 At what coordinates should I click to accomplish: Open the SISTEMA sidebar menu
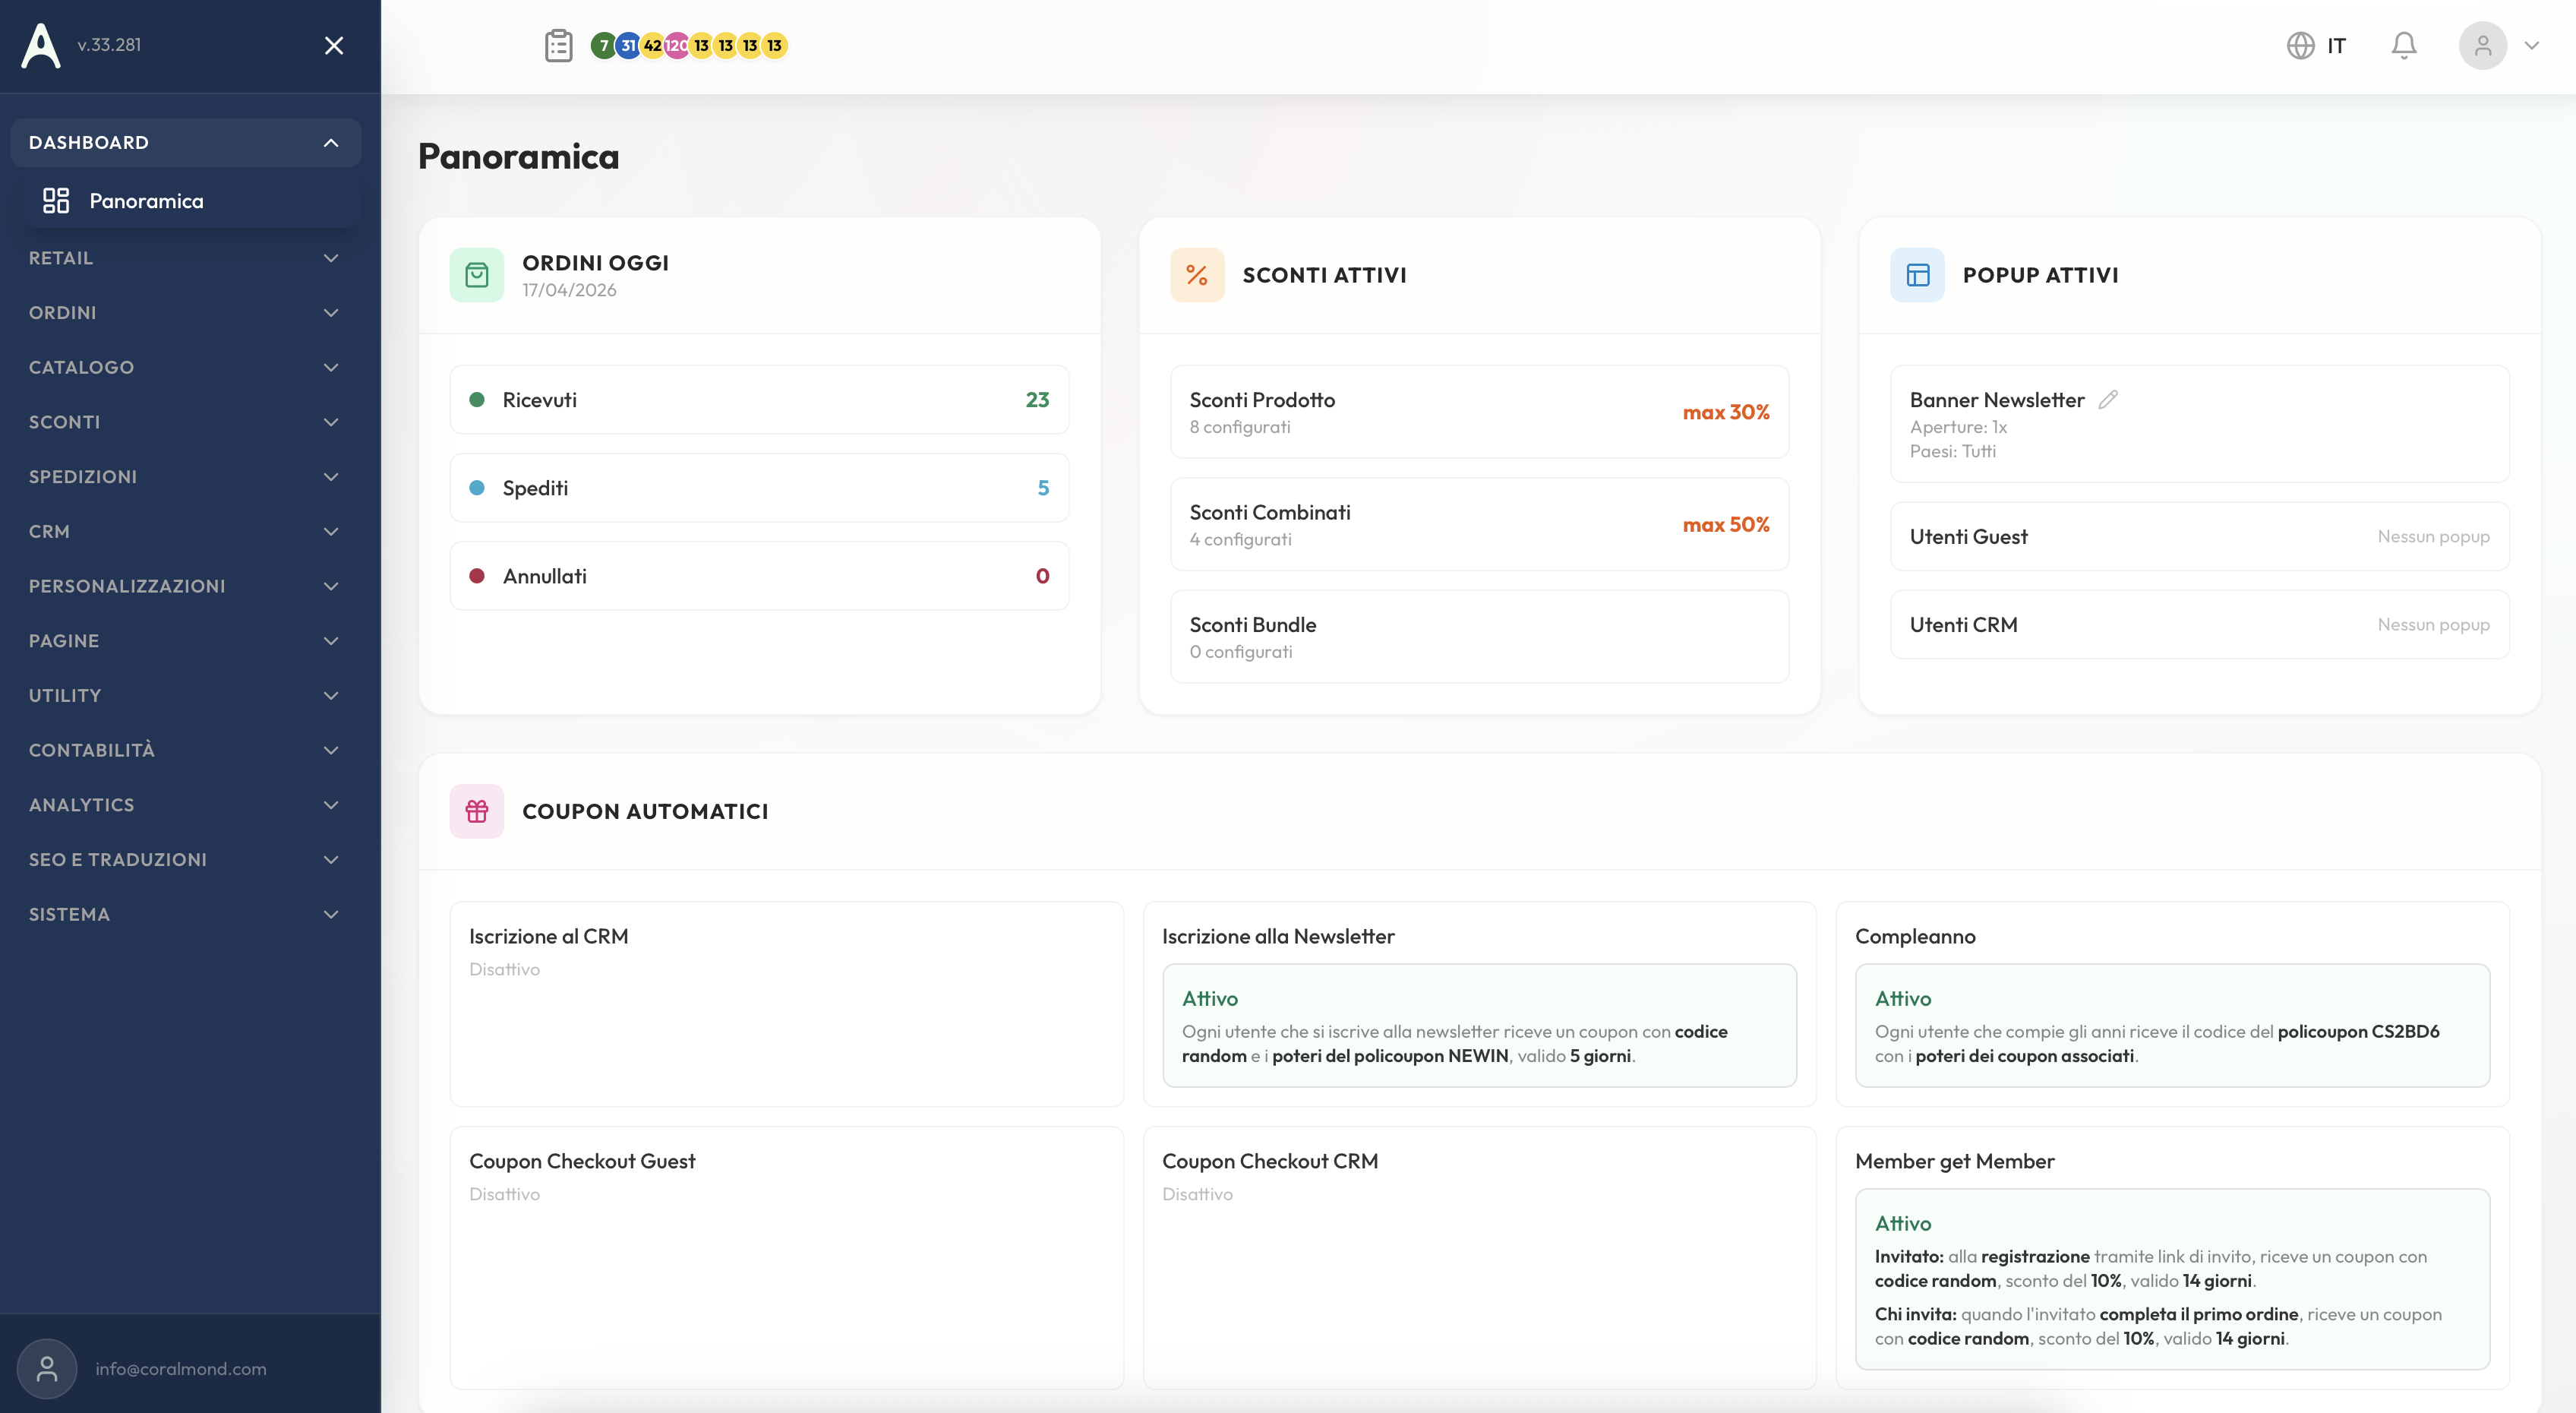[186, 914]
